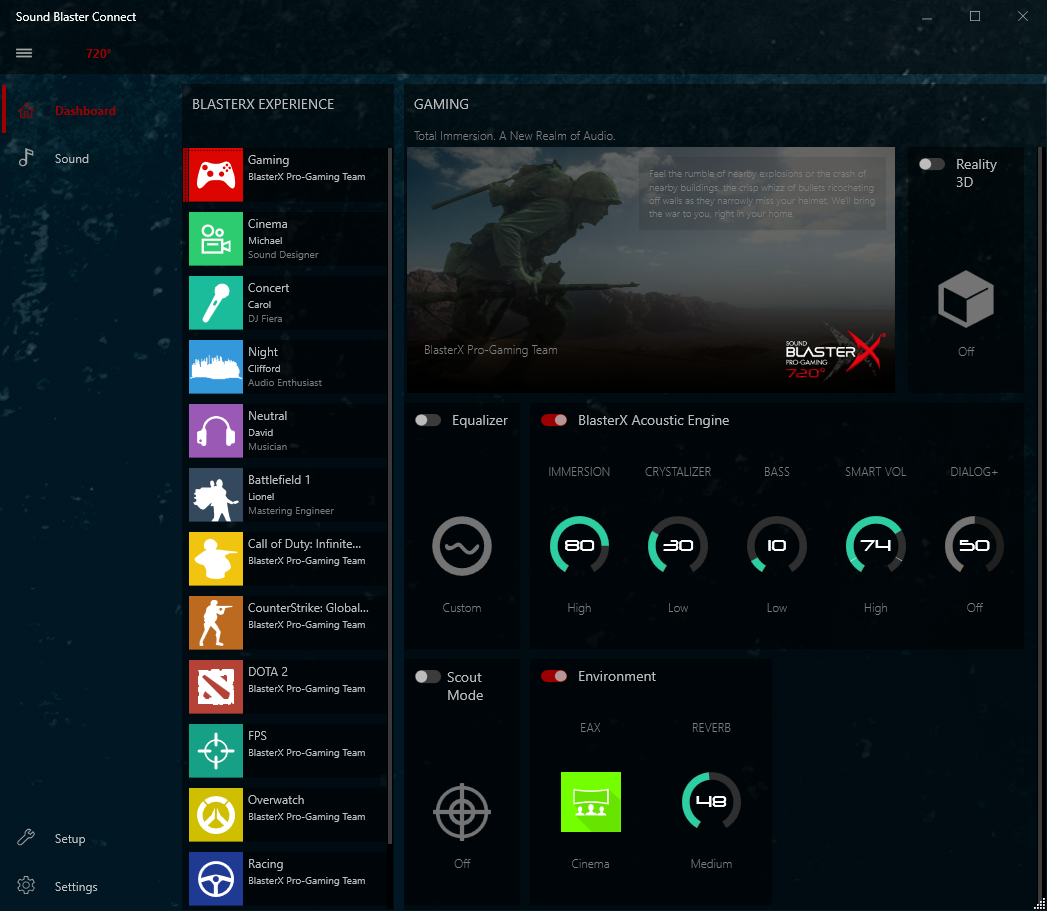Image resolution: width=1047 pixels, height=911 pixels.
Task: Click the Scout Mode crosshair icon
Action: point(461,812)
